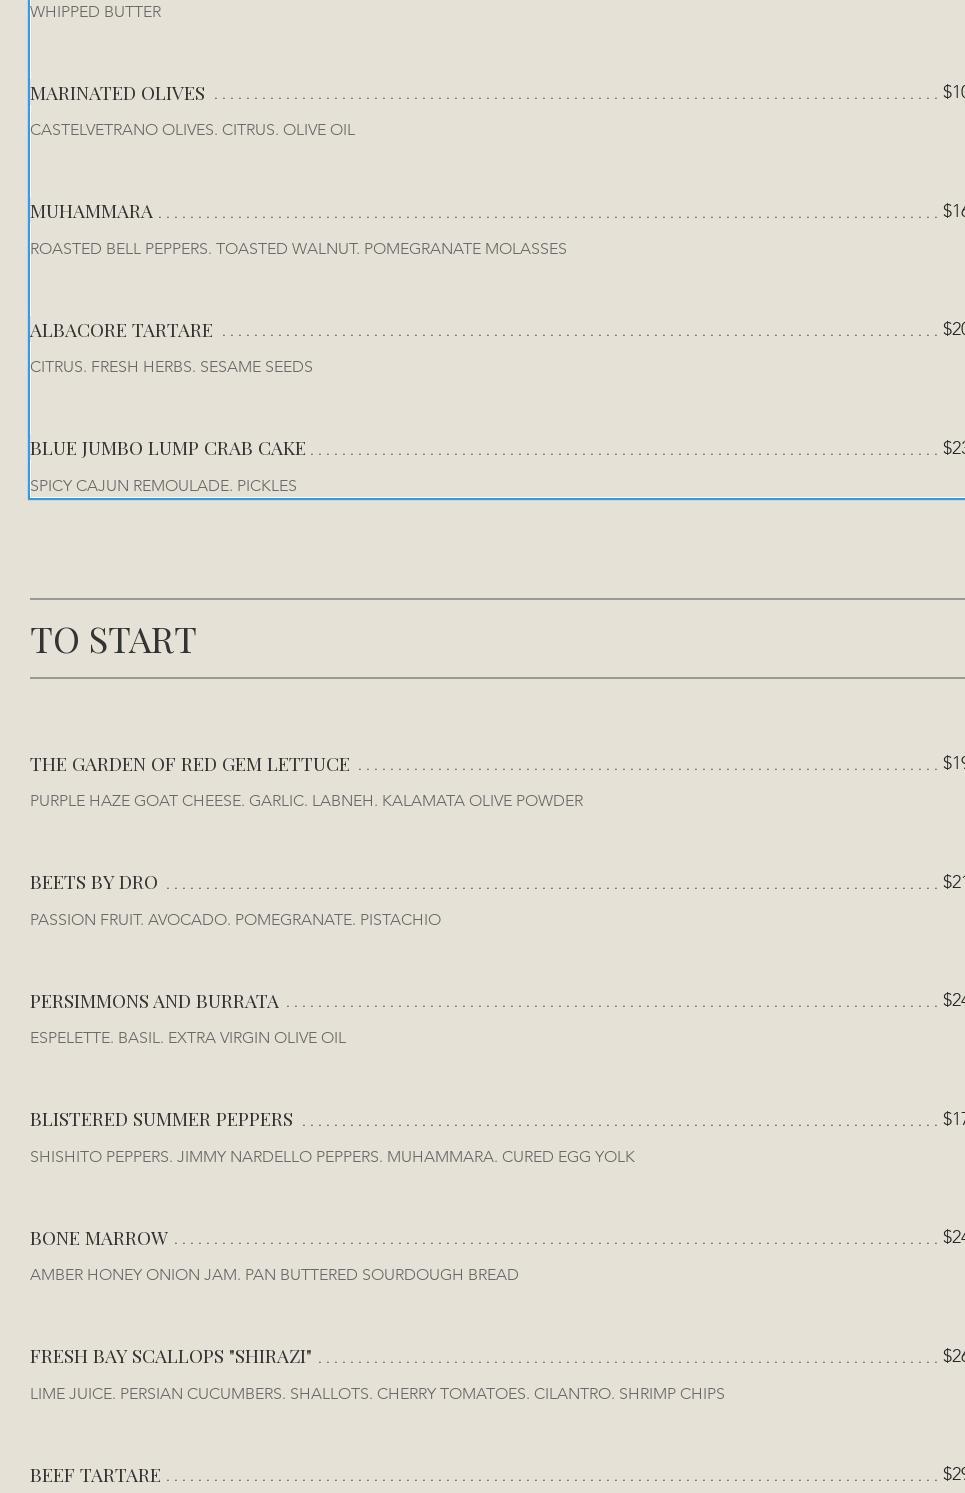The image size is (965, 1493).
Task: Click the Beef Tartare item title
Action: coord(95,1476)
